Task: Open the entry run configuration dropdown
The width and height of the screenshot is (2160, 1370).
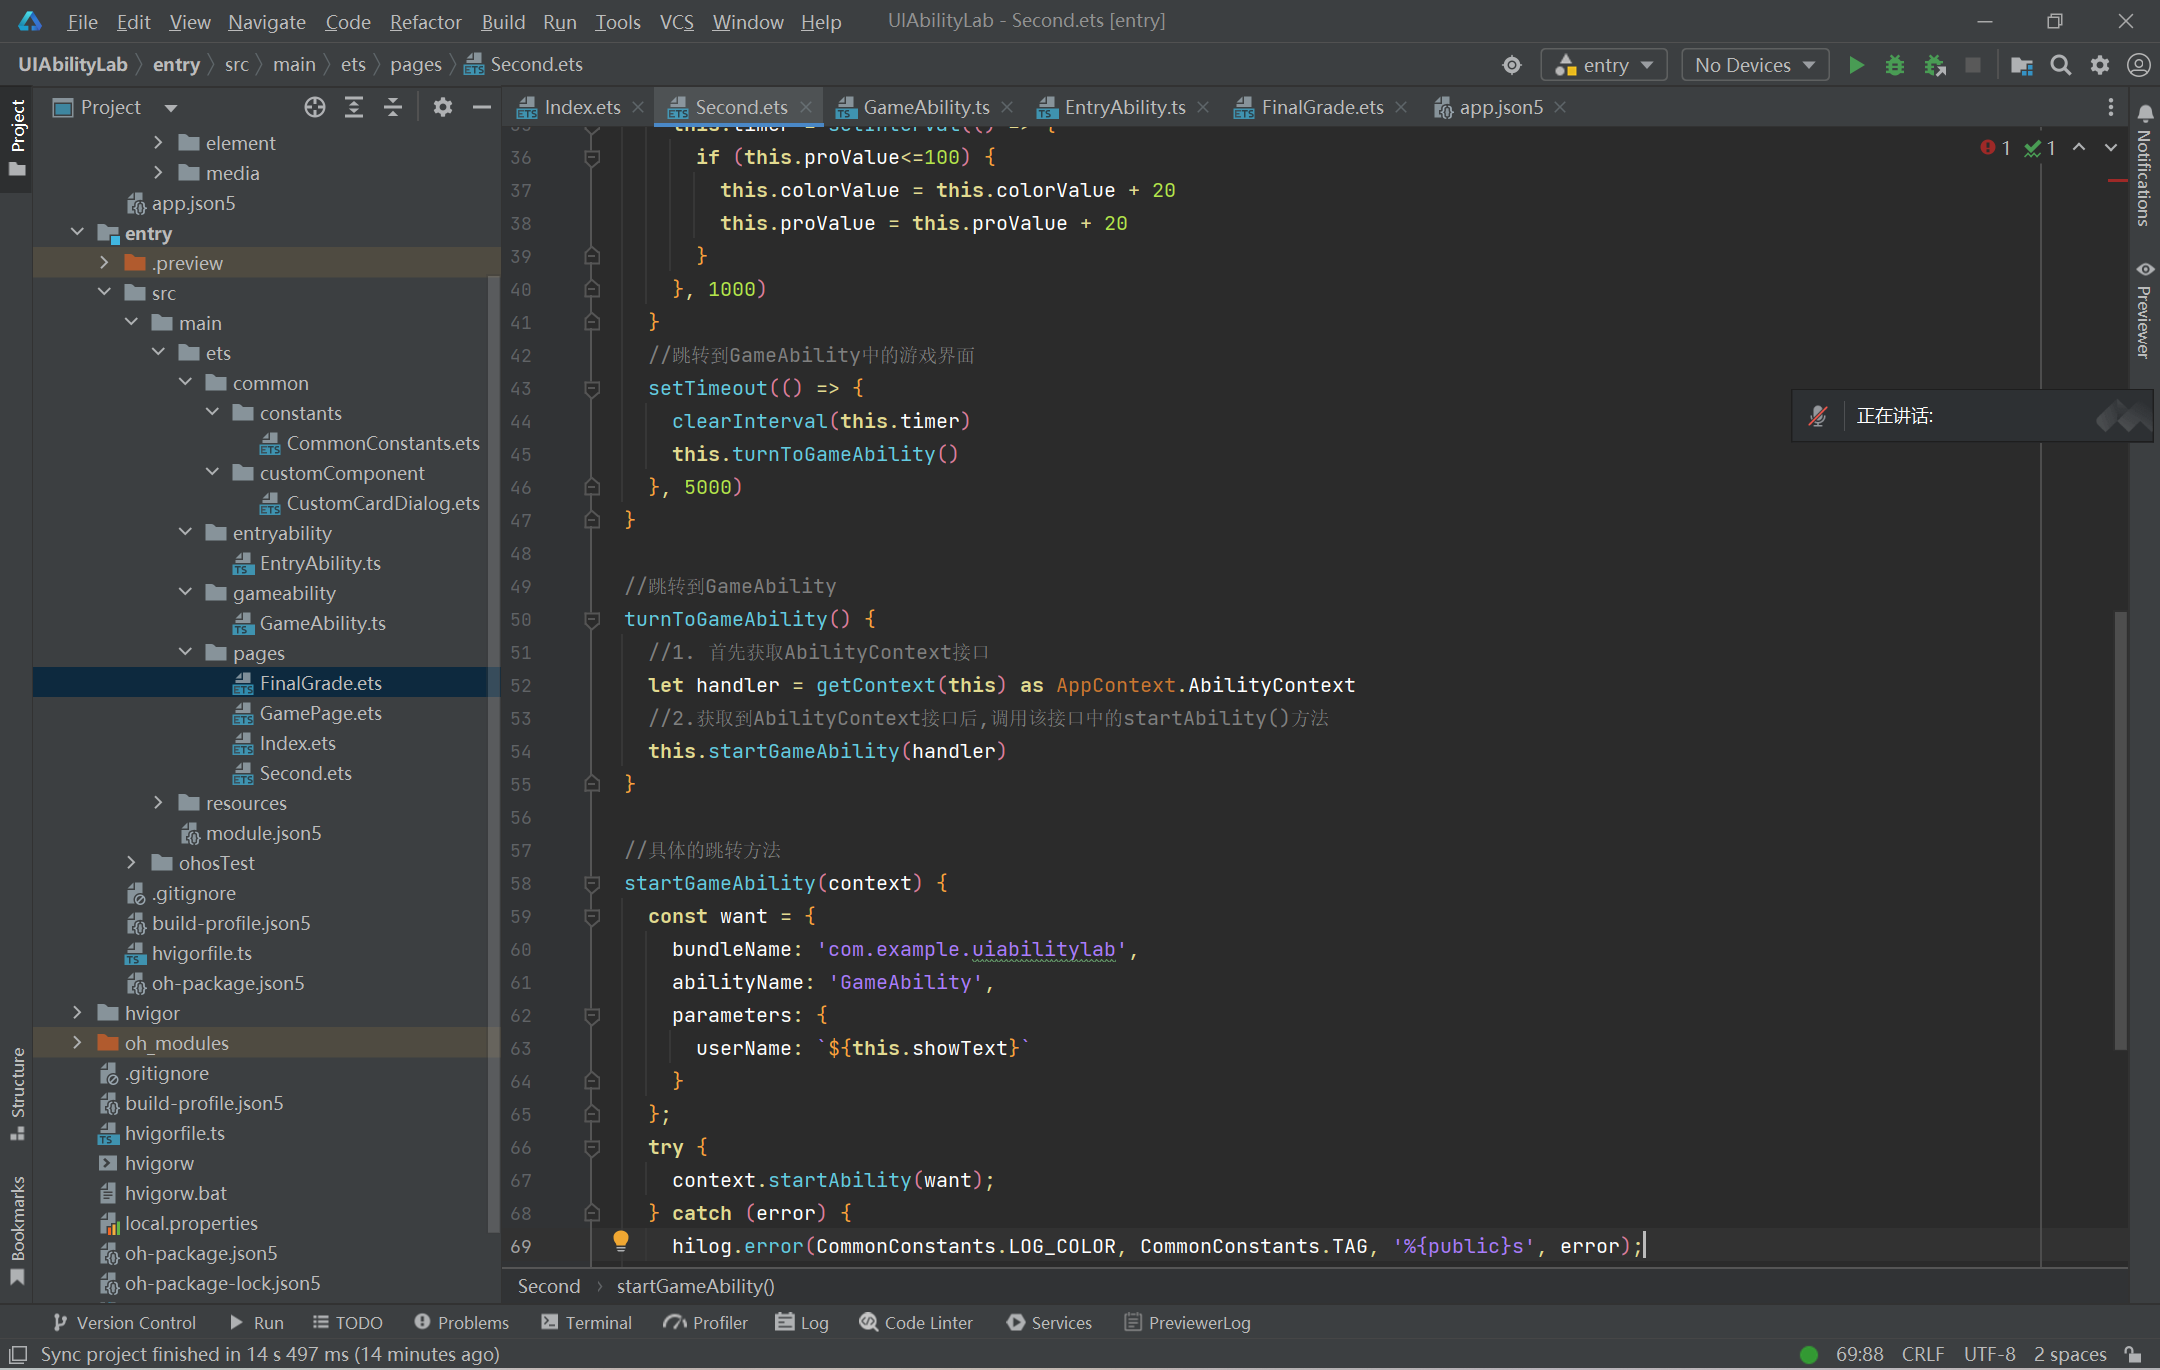Action: [1604, 65]
